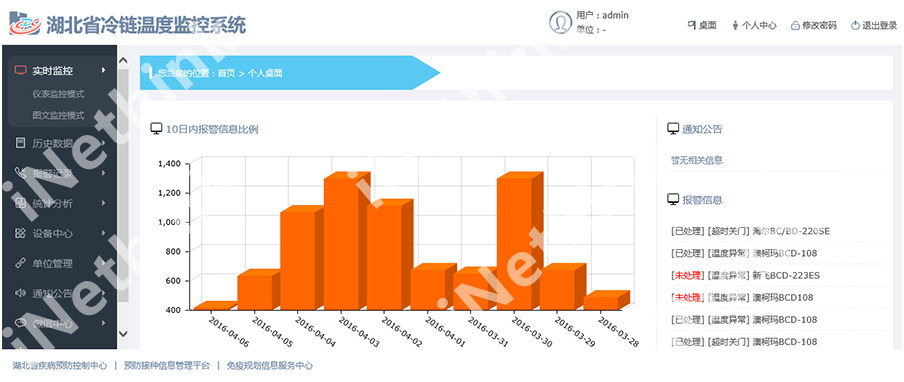
Task: Expand the 历史数据 menu arrow
Action: pyautogui.click(x=104, y=143)
